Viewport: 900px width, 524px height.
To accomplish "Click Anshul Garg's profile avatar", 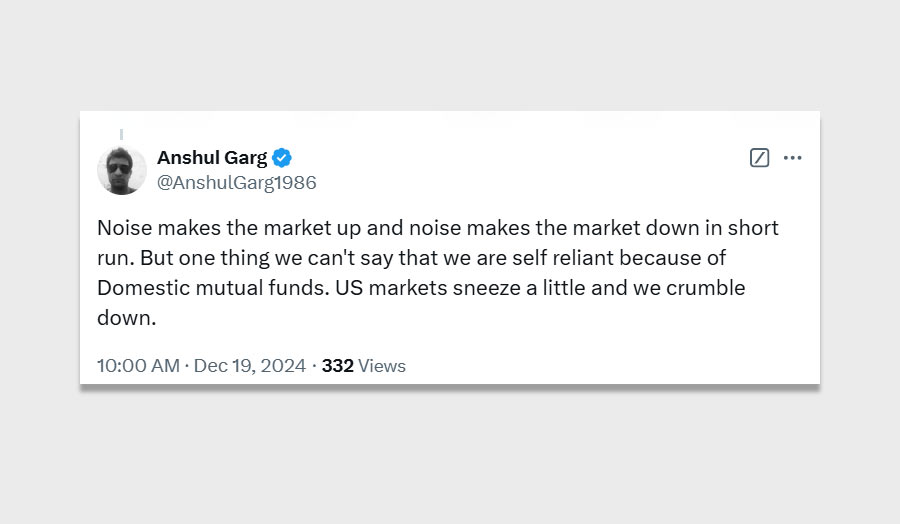I will pyautogui.click(x=122, y=169).
